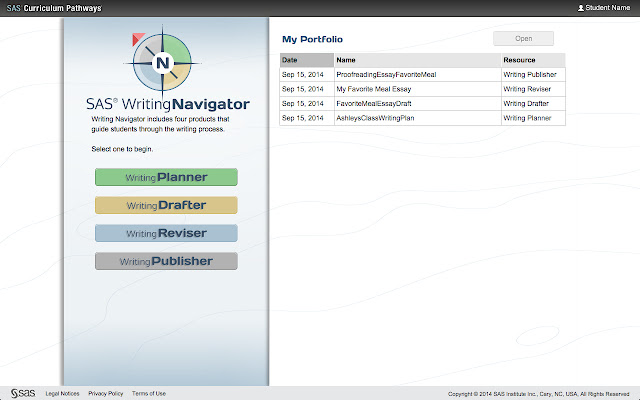640x400 pixels.
Task: Click the date of FavoriteMealEssayDraft row
Action: tap(302, 104)
